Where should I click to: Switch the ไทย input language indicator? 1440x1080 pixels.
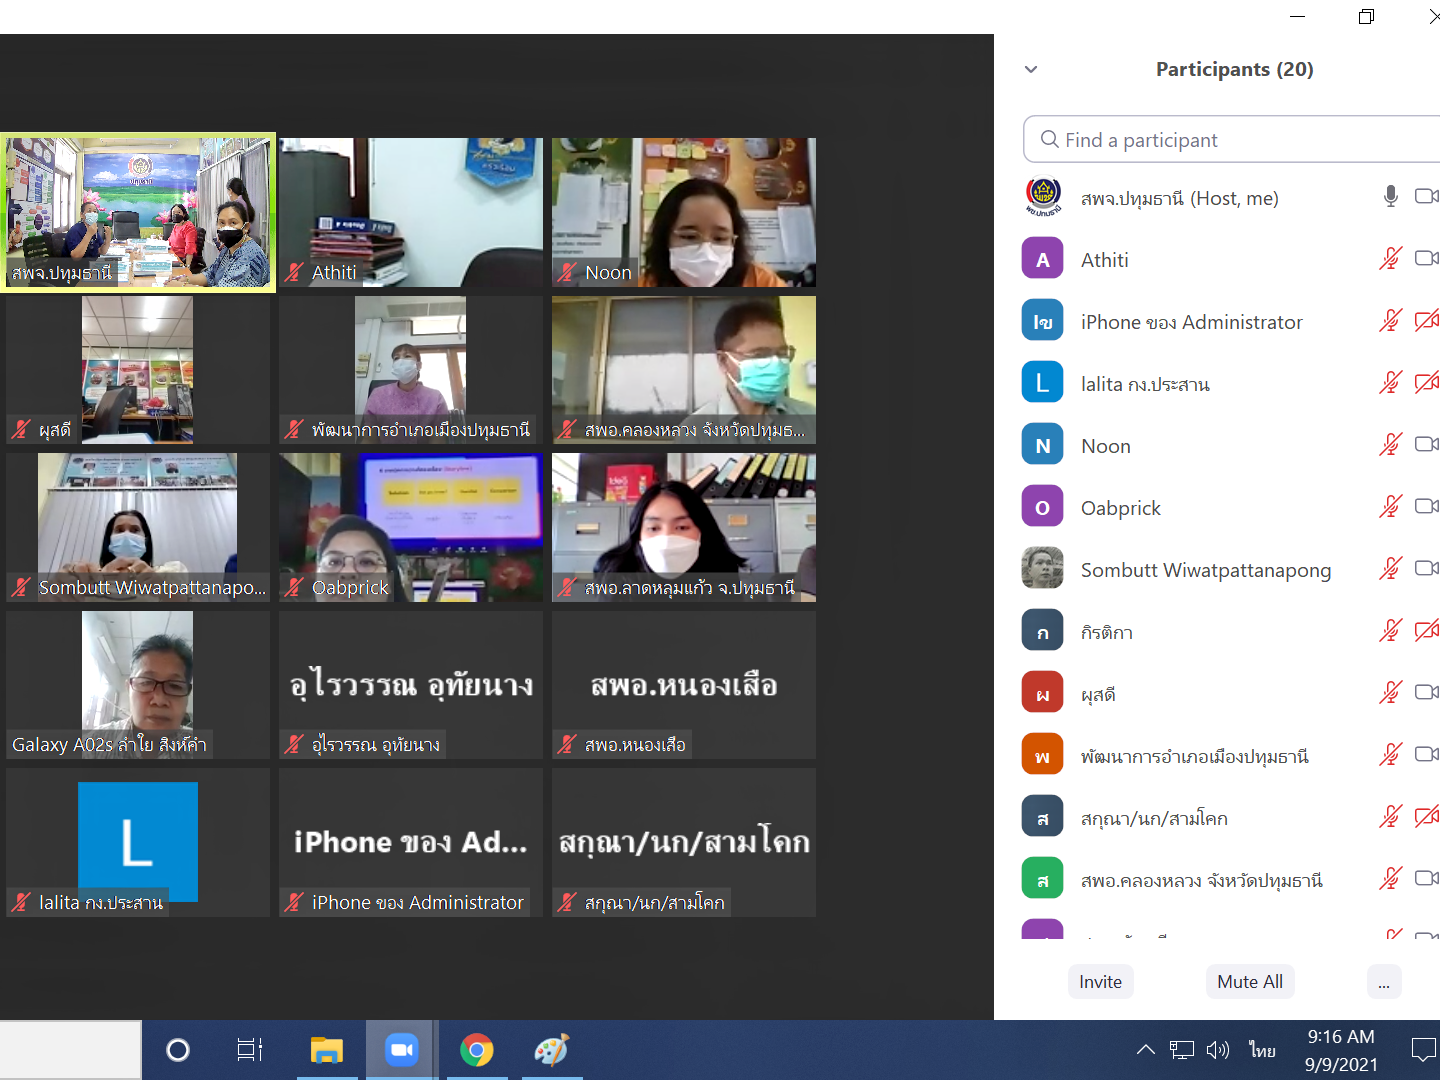pyautogui.click(x=1262, y=1050)
